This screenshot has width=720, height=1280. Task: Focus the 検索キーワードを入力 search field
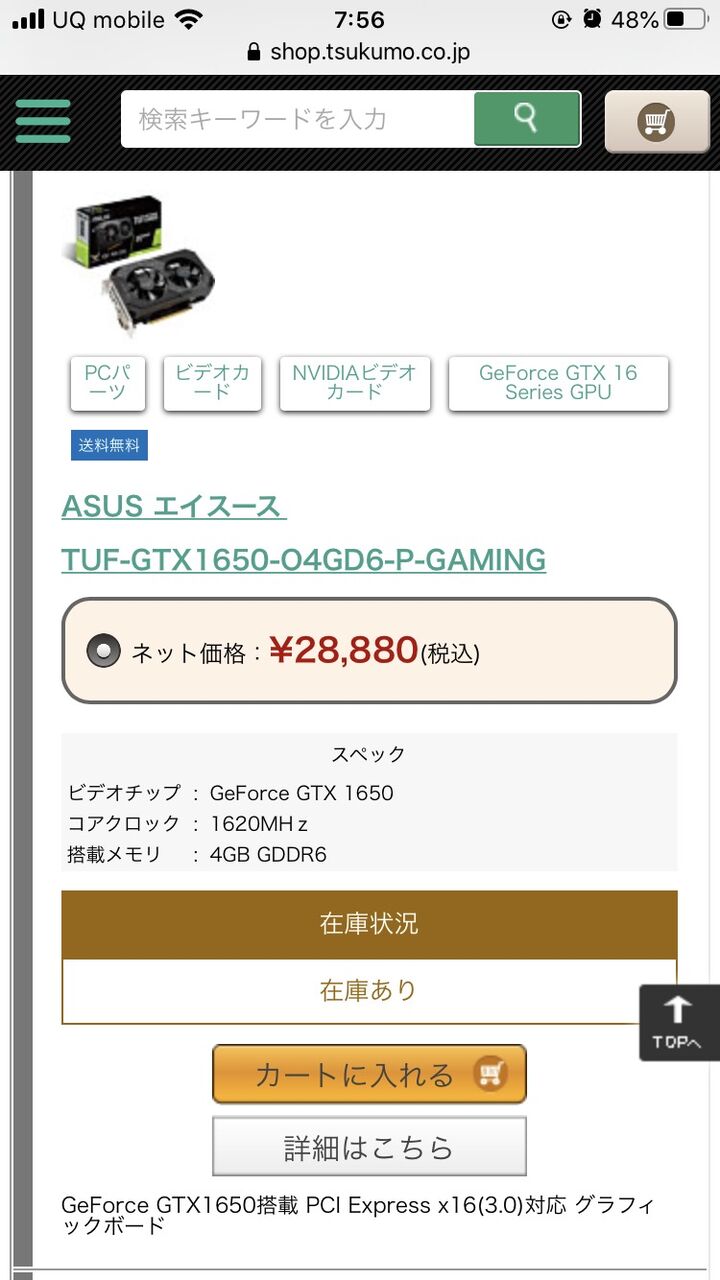pyautogui.click(x=298, y=119)
